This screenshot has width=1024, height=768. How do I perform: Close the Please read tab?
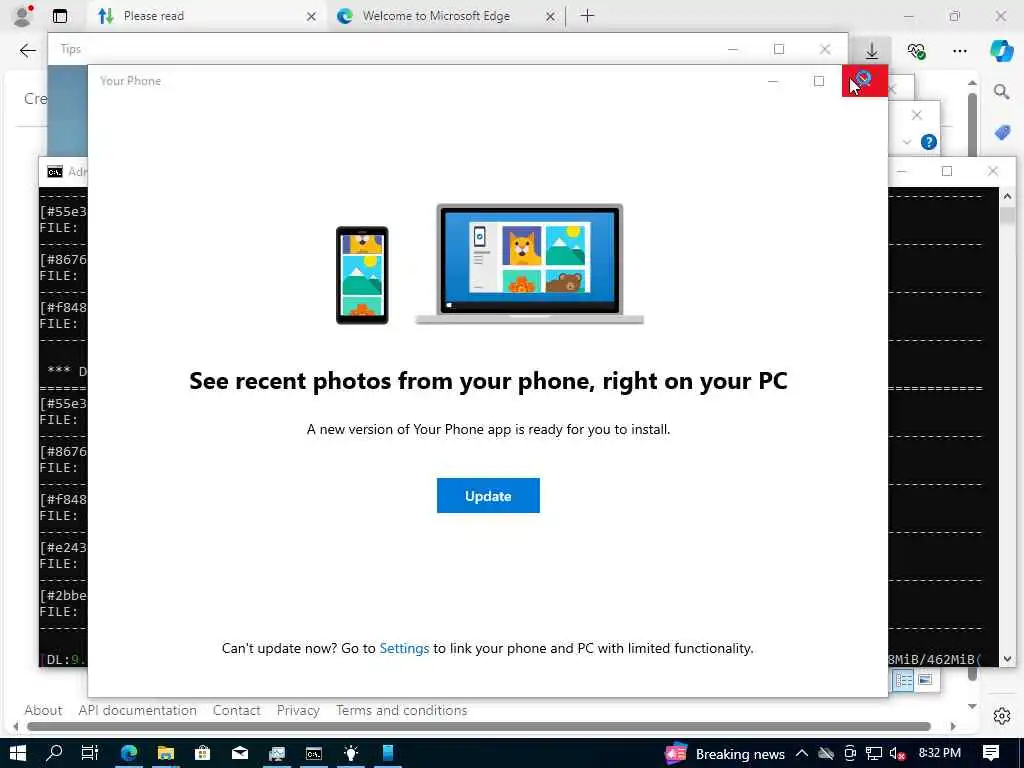click(x=312, y=16)
